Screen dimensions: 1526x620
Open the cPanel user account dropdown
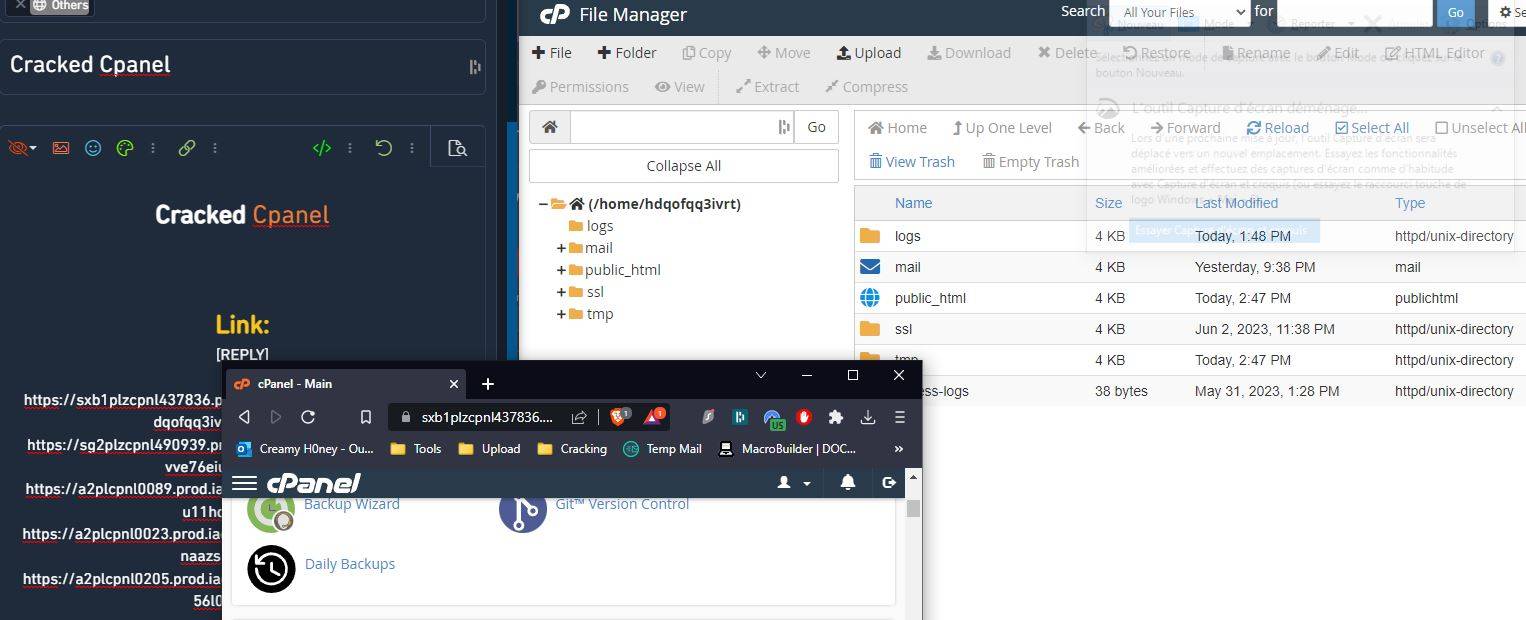tap(794, 483)
